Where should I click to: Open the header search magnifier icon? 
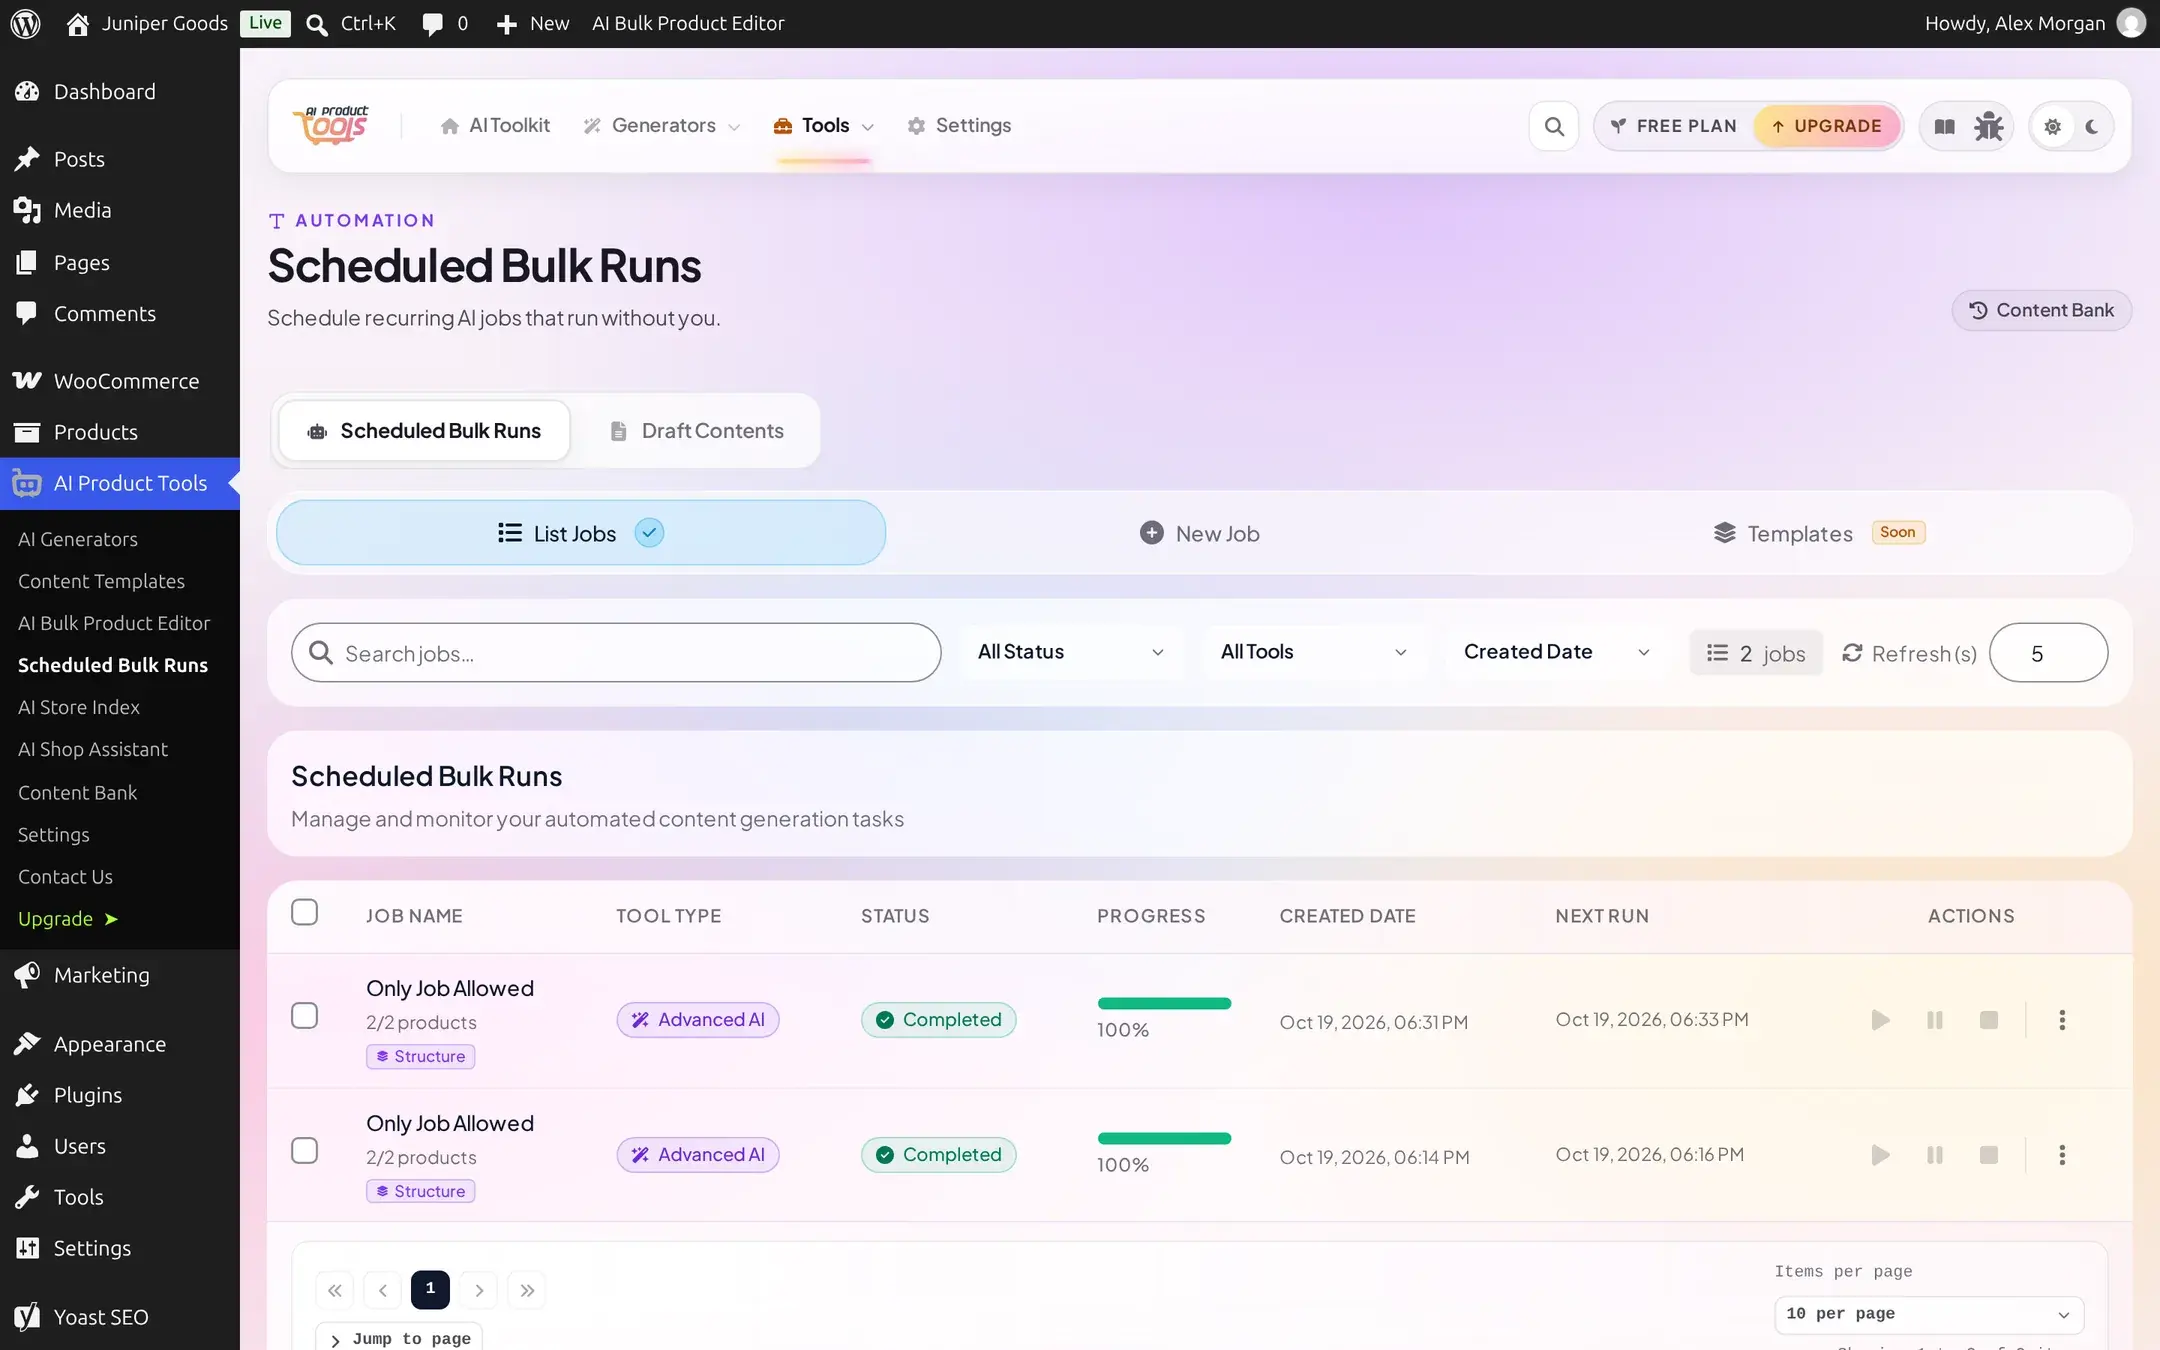click(1554, 126)
